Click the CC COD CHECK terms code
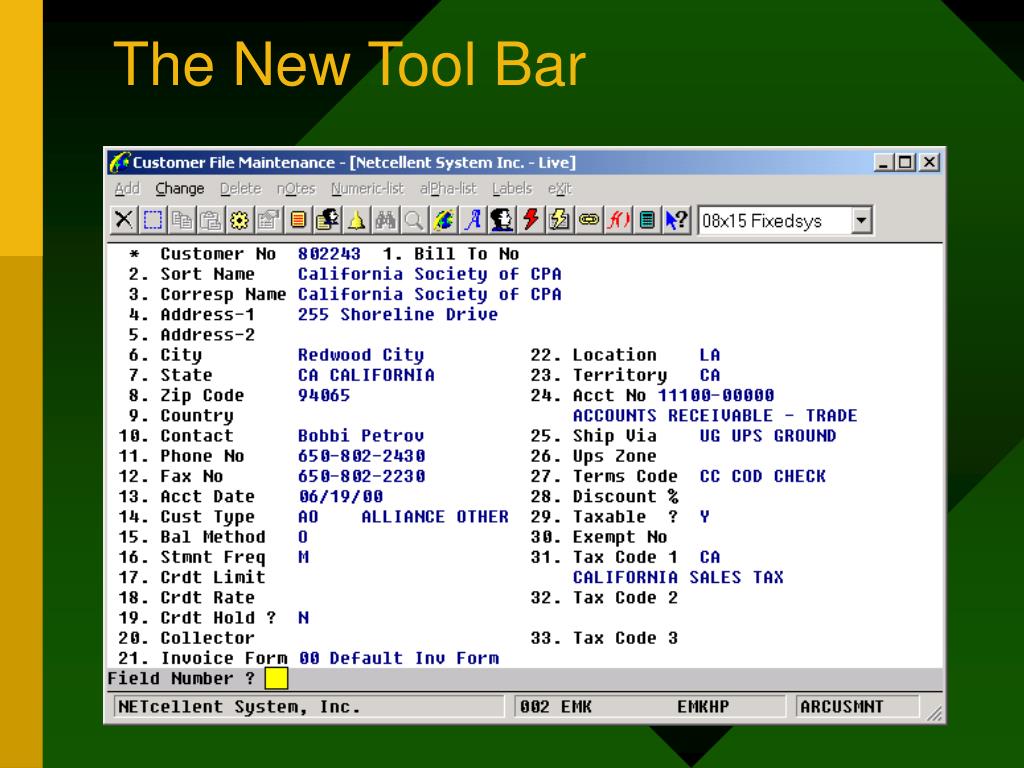This screenshot has width=1024, height=768. coord(762,476)
